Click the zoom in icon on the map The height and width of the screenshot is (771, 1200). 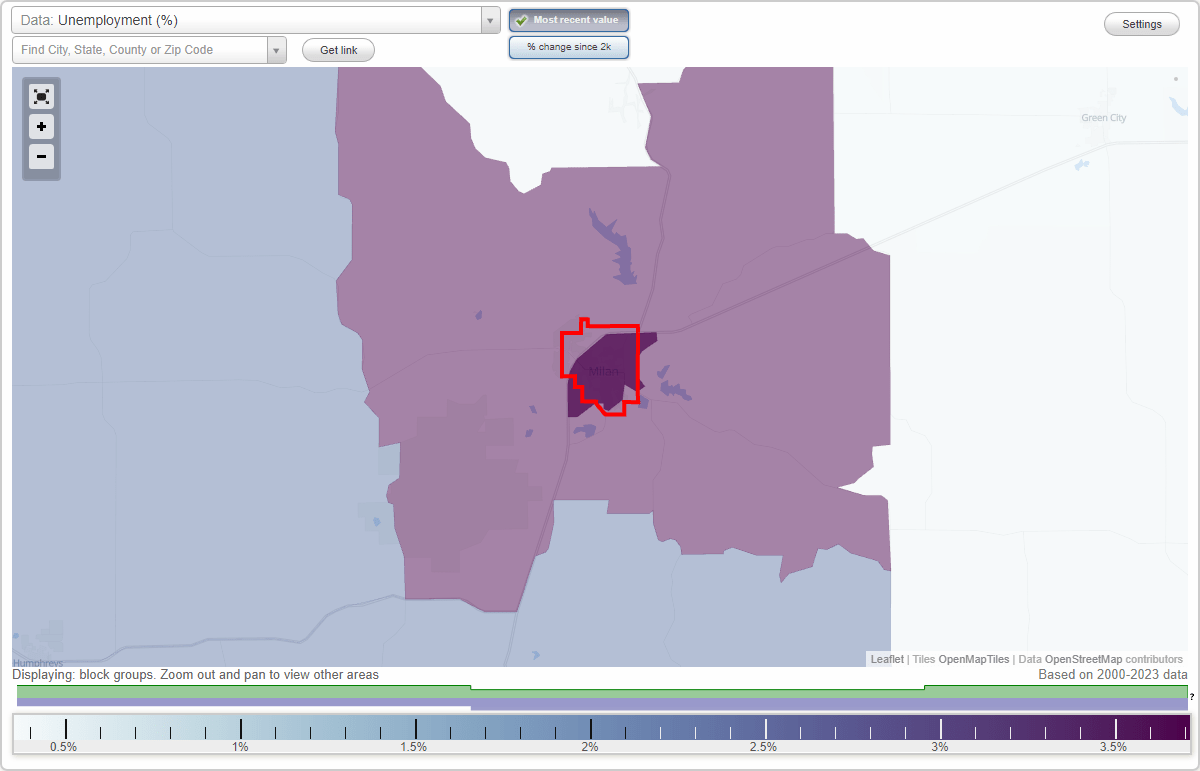coord(41,127)
